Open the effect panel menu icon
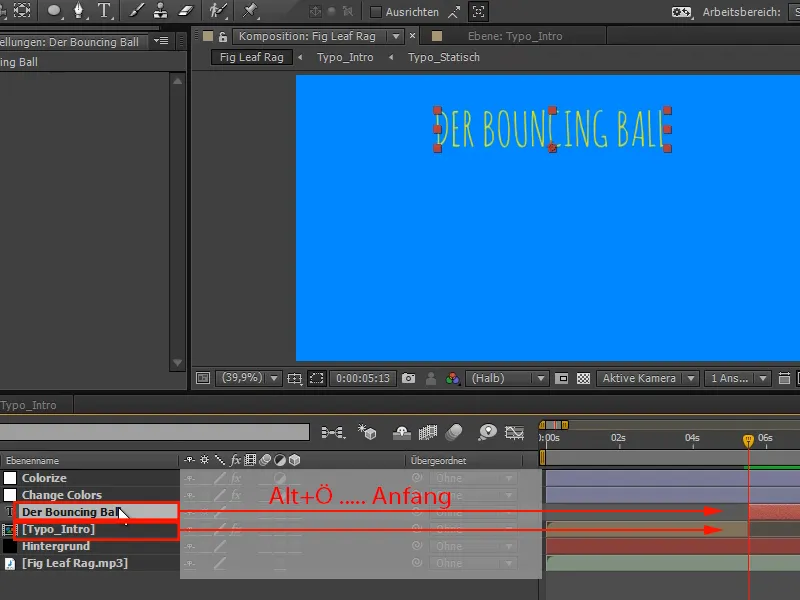The height and width of the screenshot is (600, 800). pos(162,41)
